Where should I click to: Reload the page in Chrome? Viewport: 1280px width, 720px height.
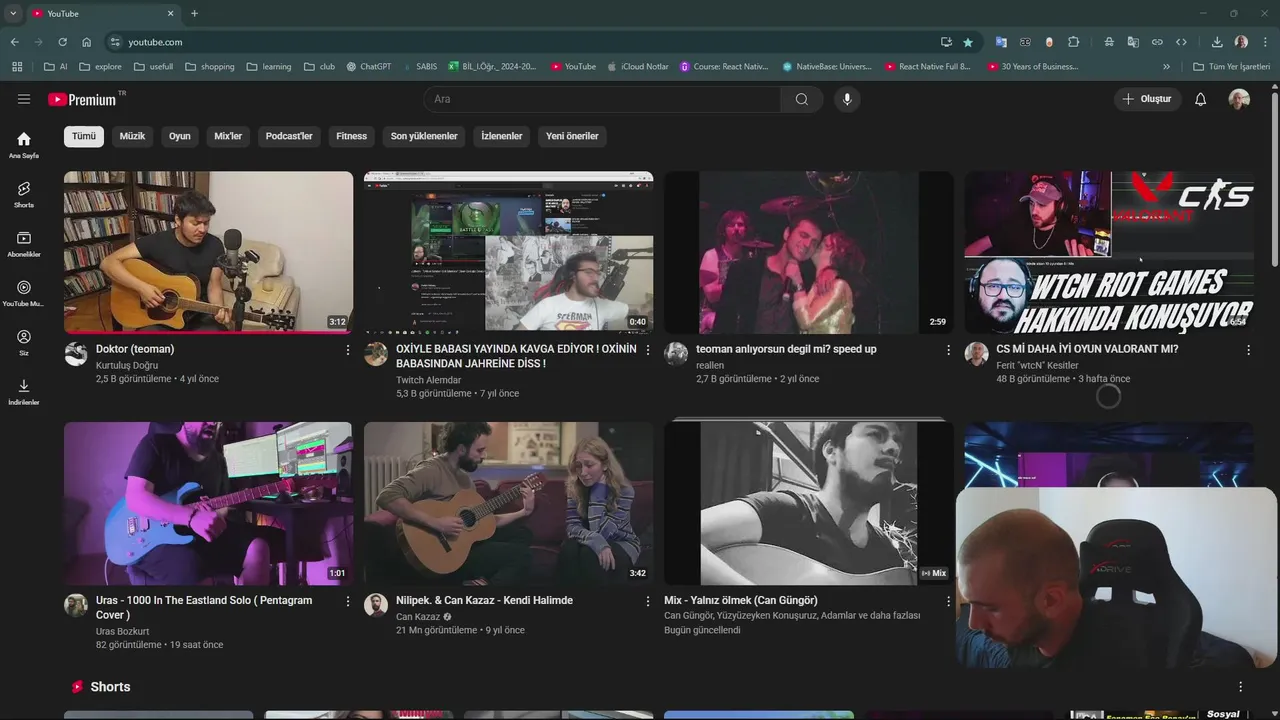62,42
